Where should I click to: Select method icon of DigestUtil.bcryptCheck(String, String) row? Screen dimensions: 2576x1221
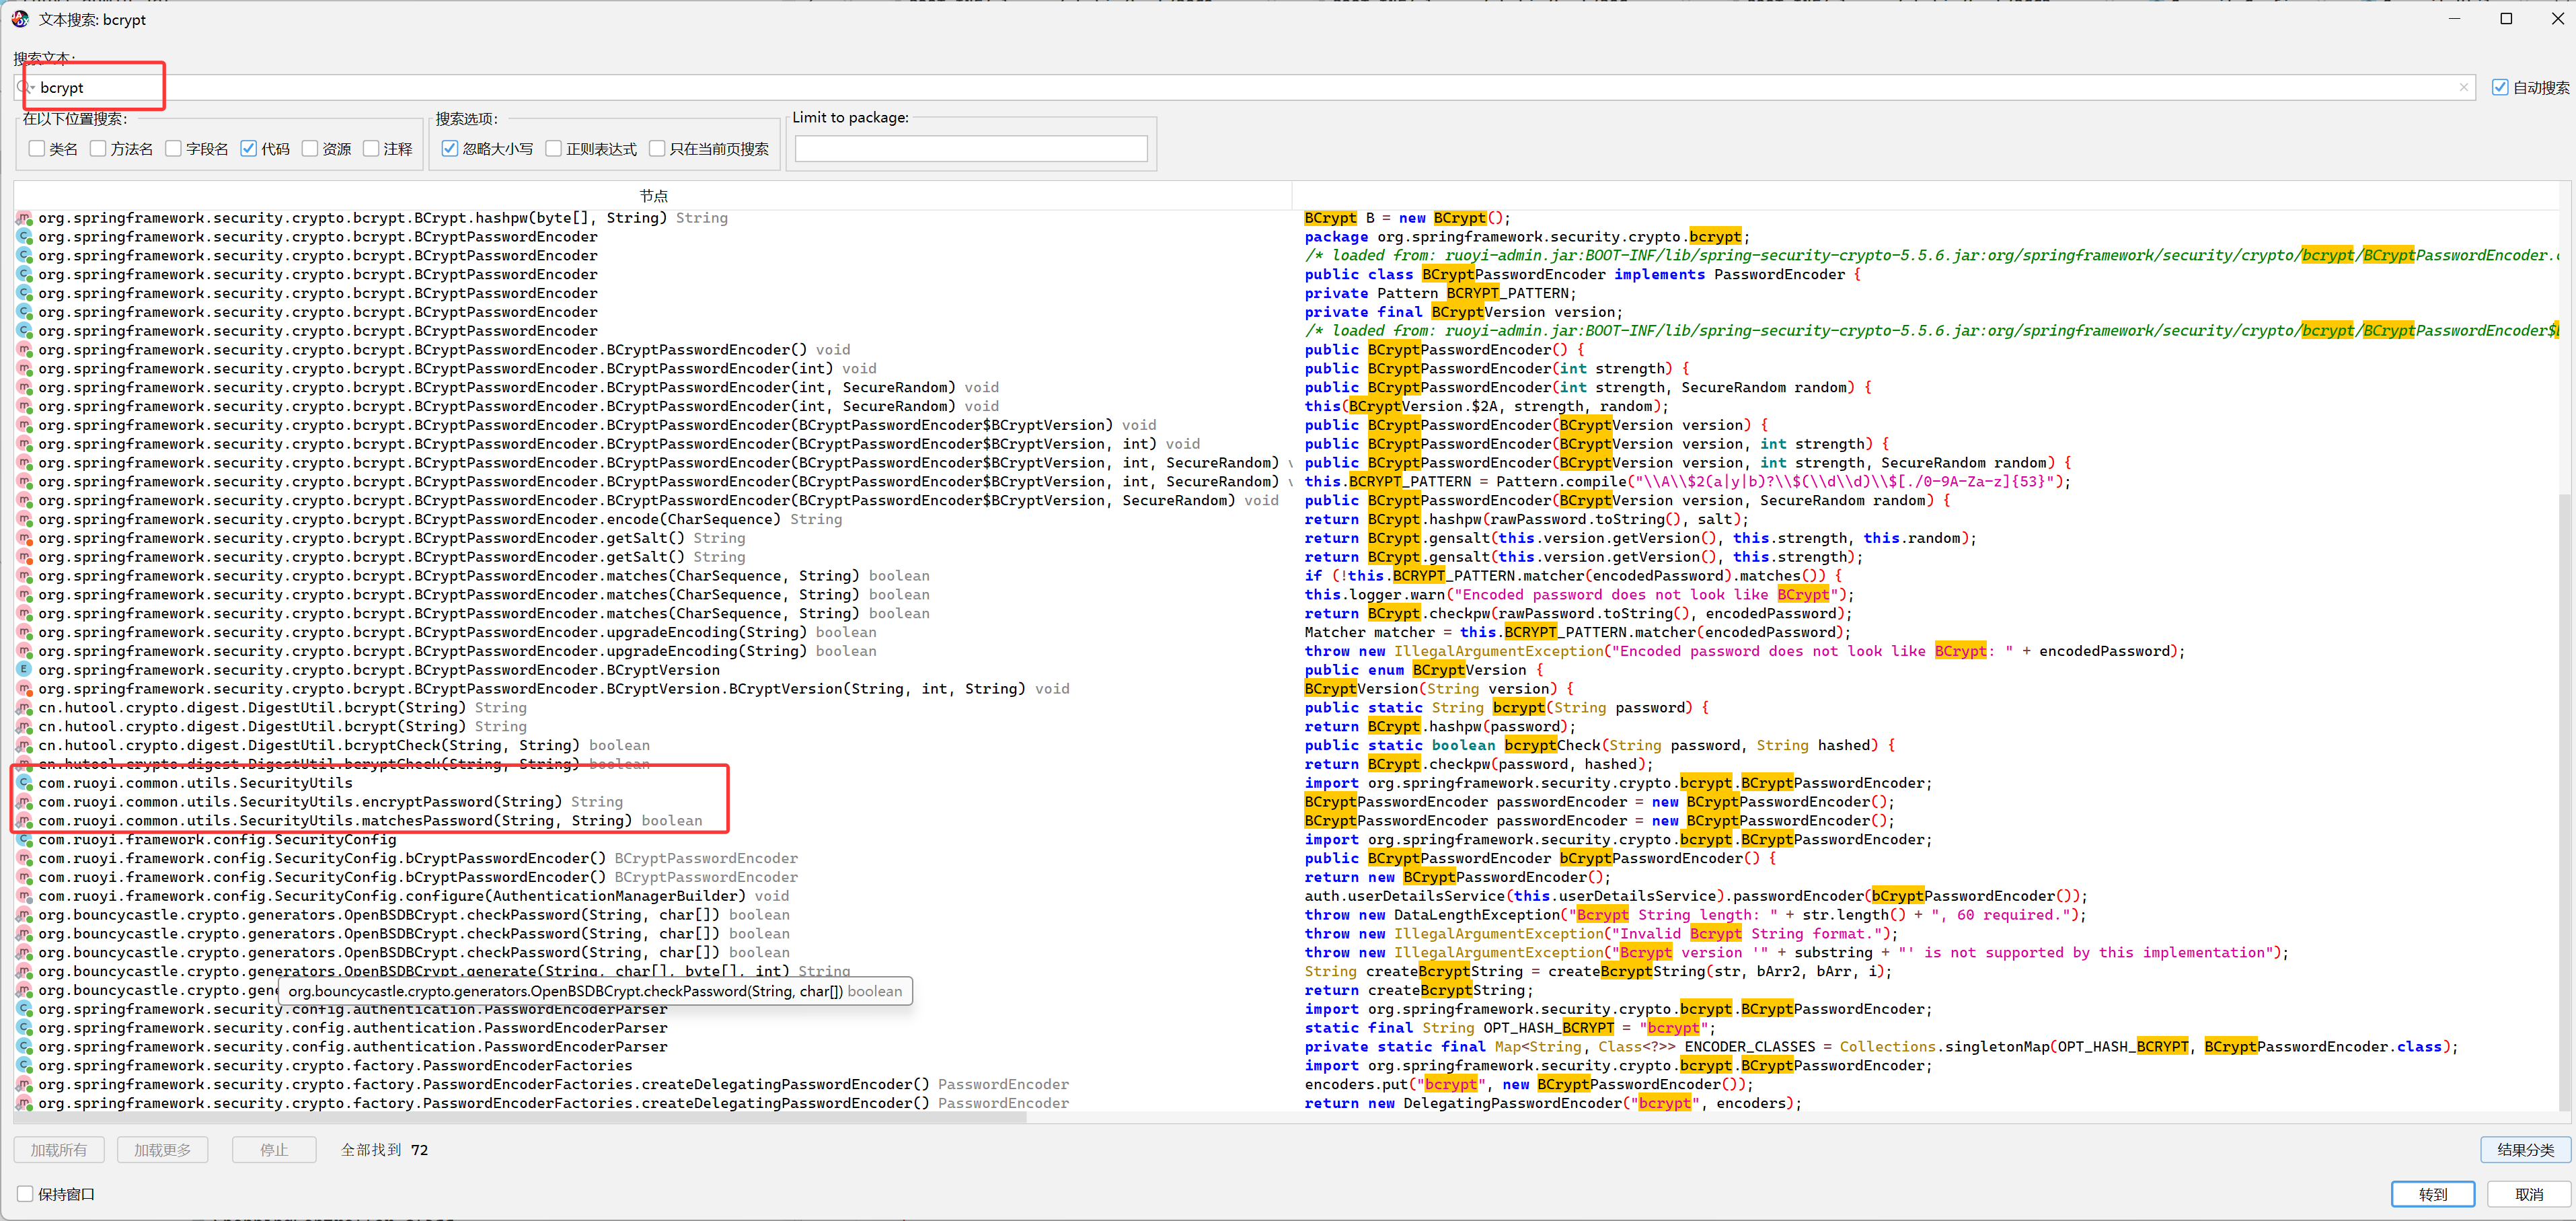(x=25, y=745)
